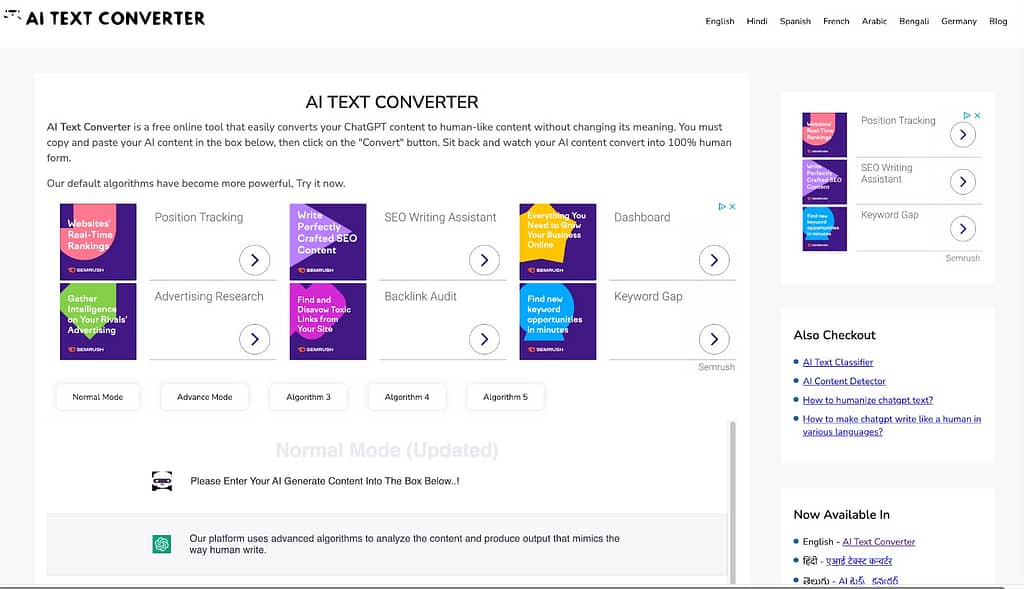Screen dimensions: 1024x589
Task: Open sidebar SEO Writing Assistant arrow
Action: 963,182
